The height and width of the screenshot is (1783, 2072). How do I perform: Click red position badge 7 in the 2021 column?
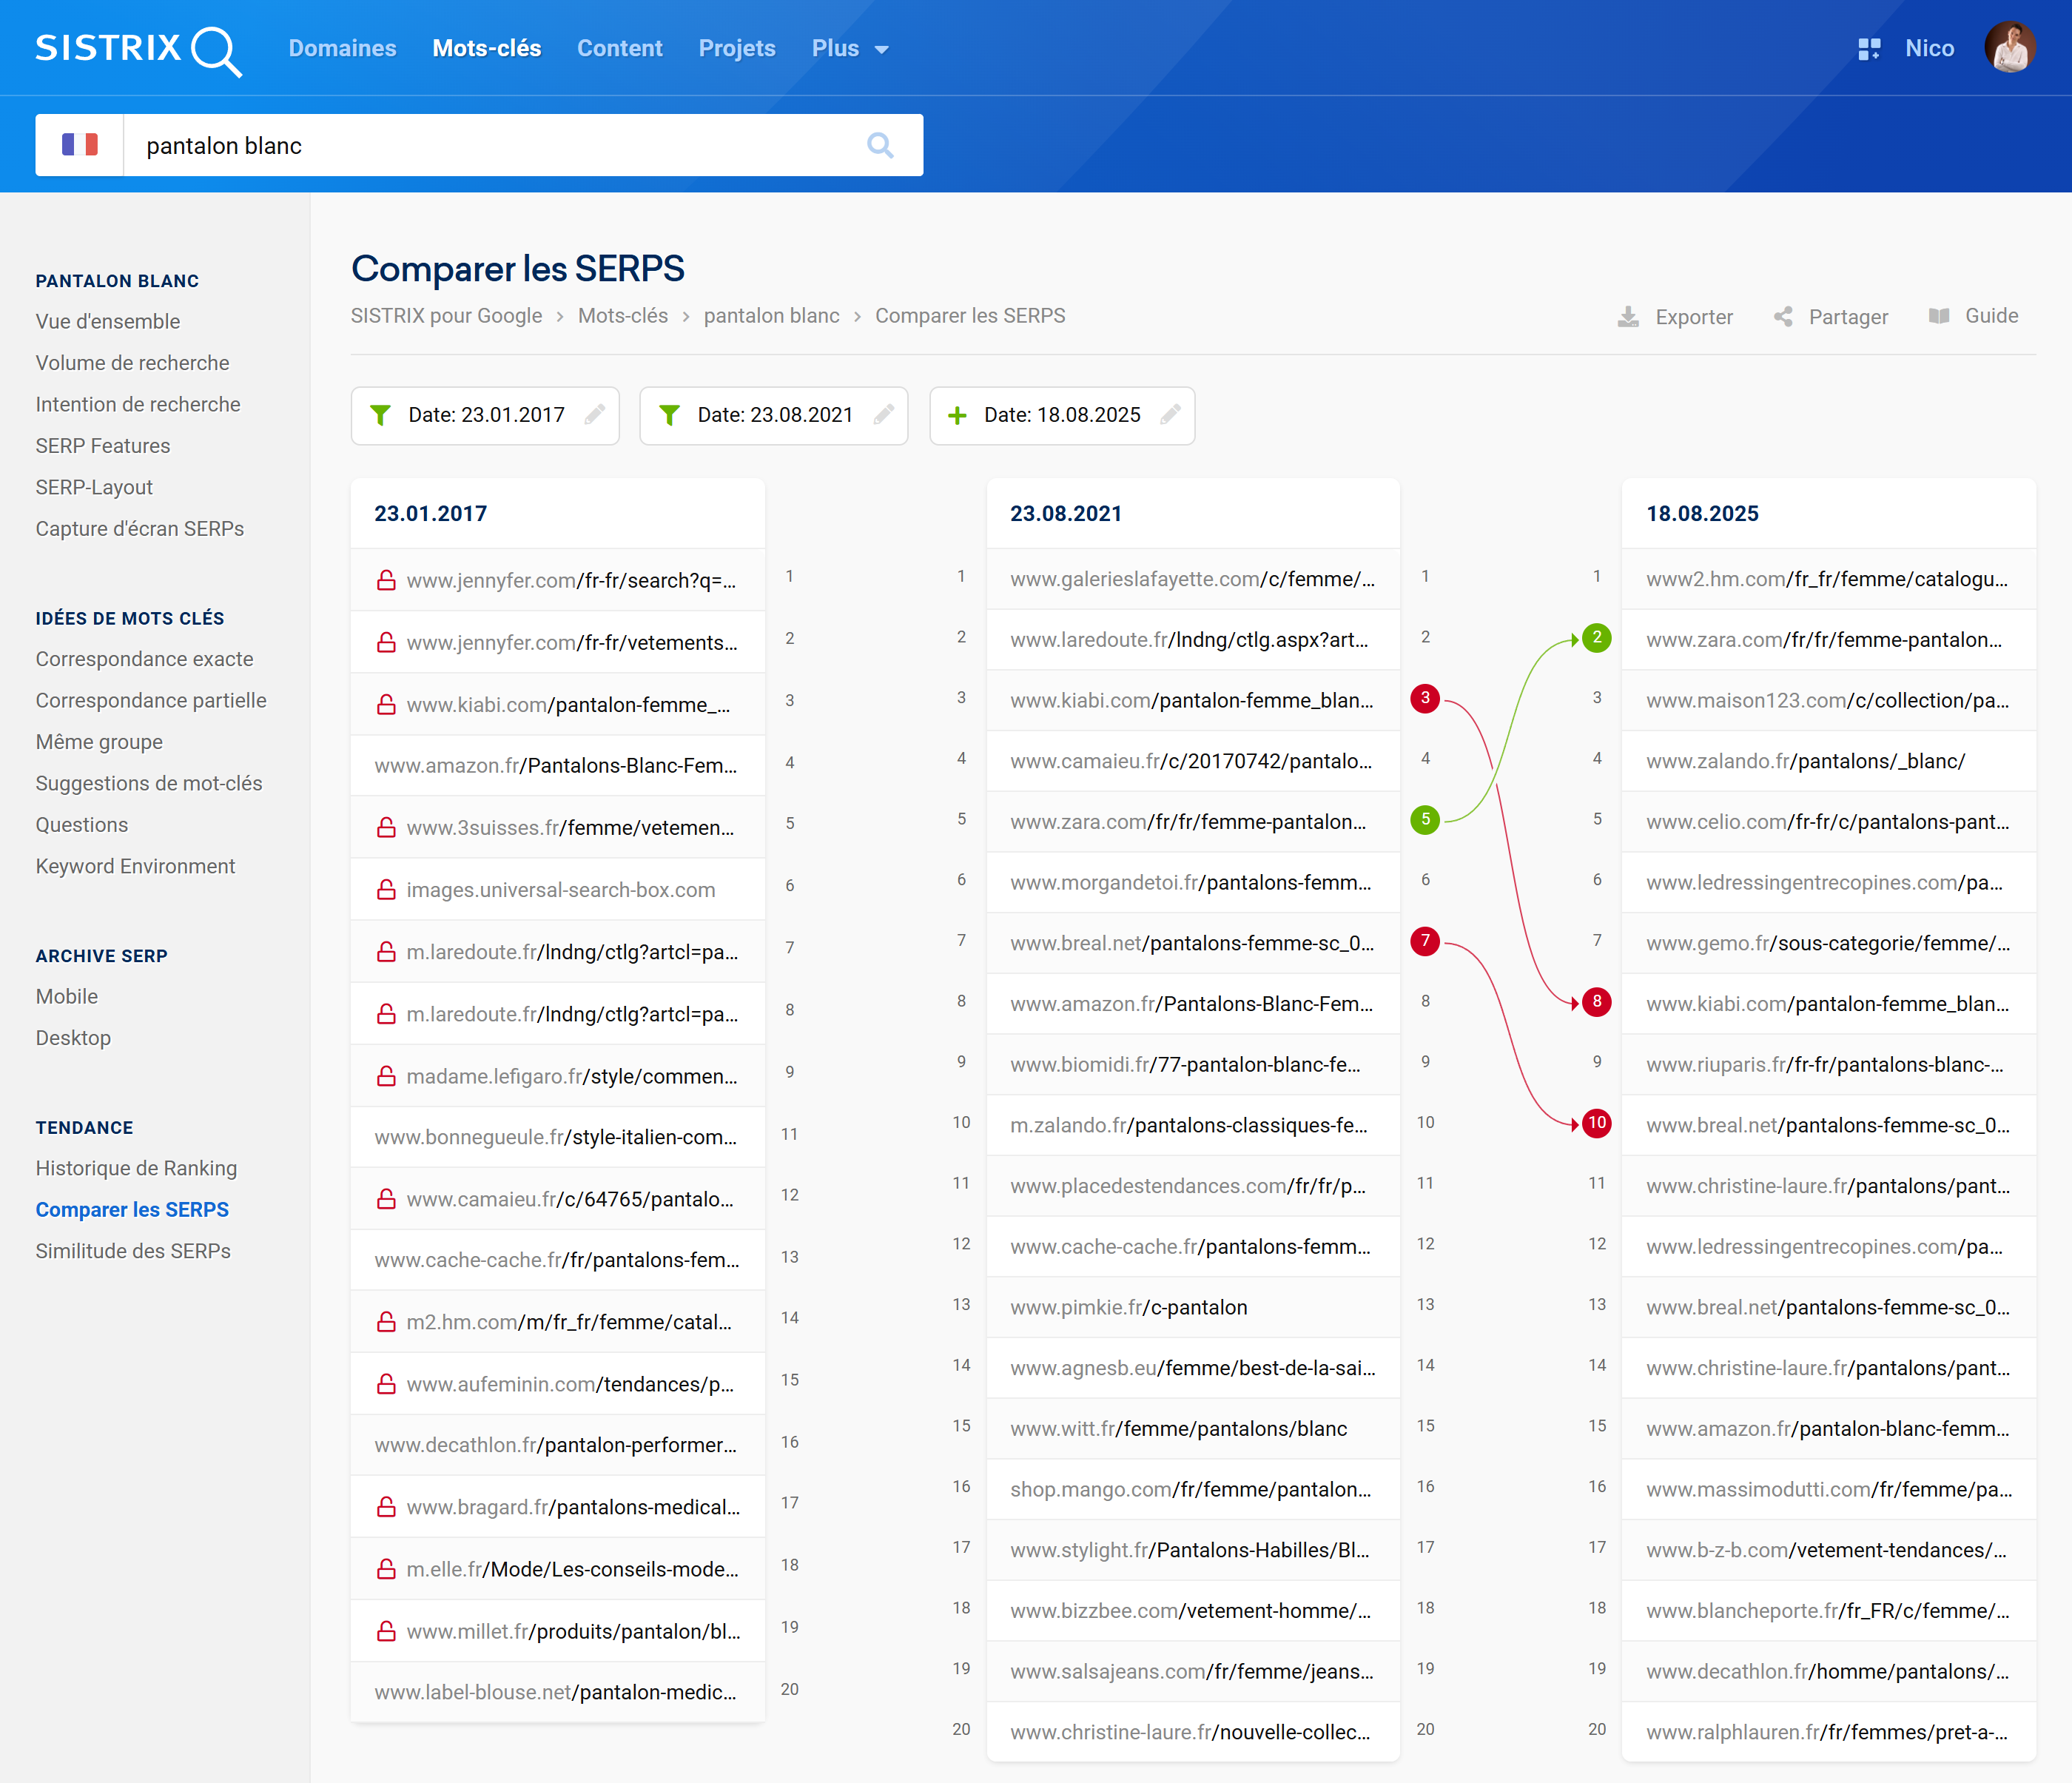1425,941
